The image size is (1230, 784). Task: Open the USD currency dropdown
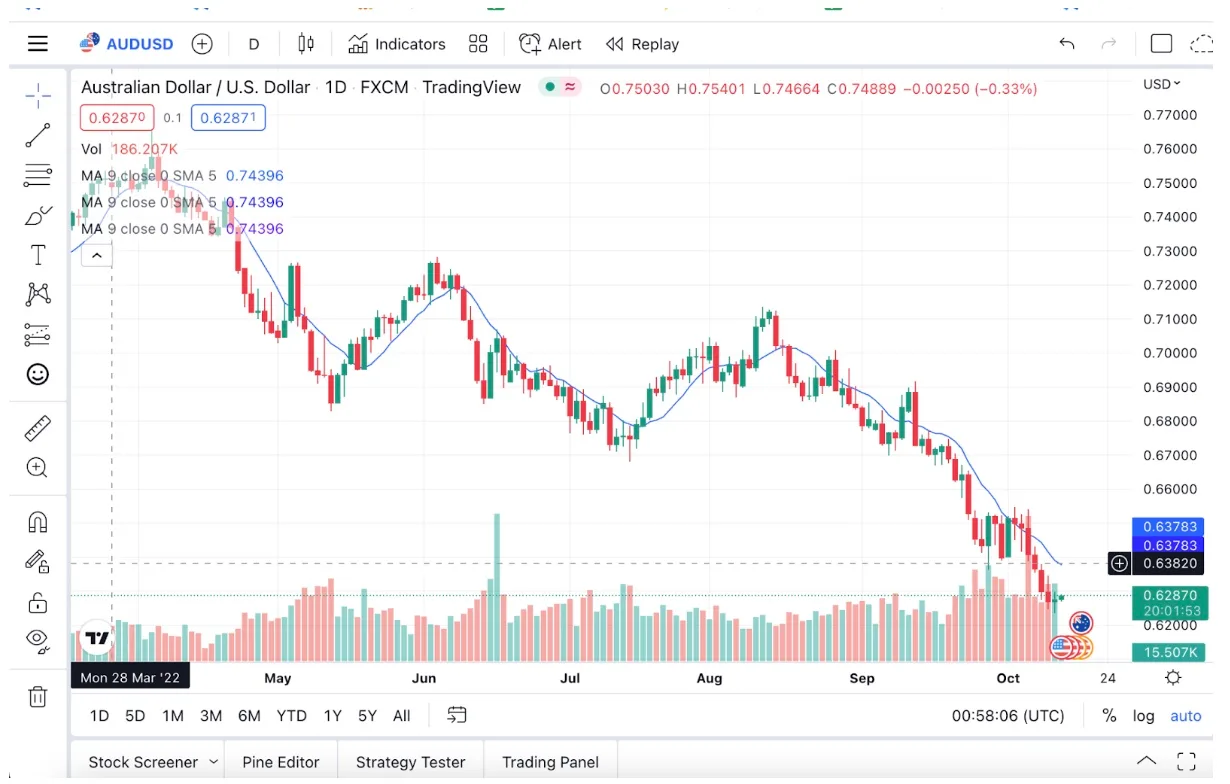pos(1162,84)
